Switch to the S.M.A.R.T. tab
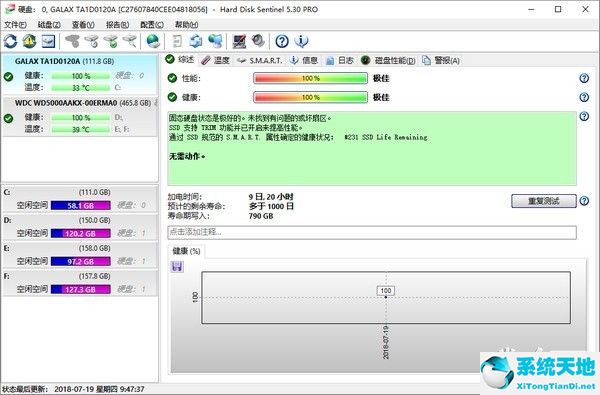Screen dimensions: 600x395 (259, 60)
